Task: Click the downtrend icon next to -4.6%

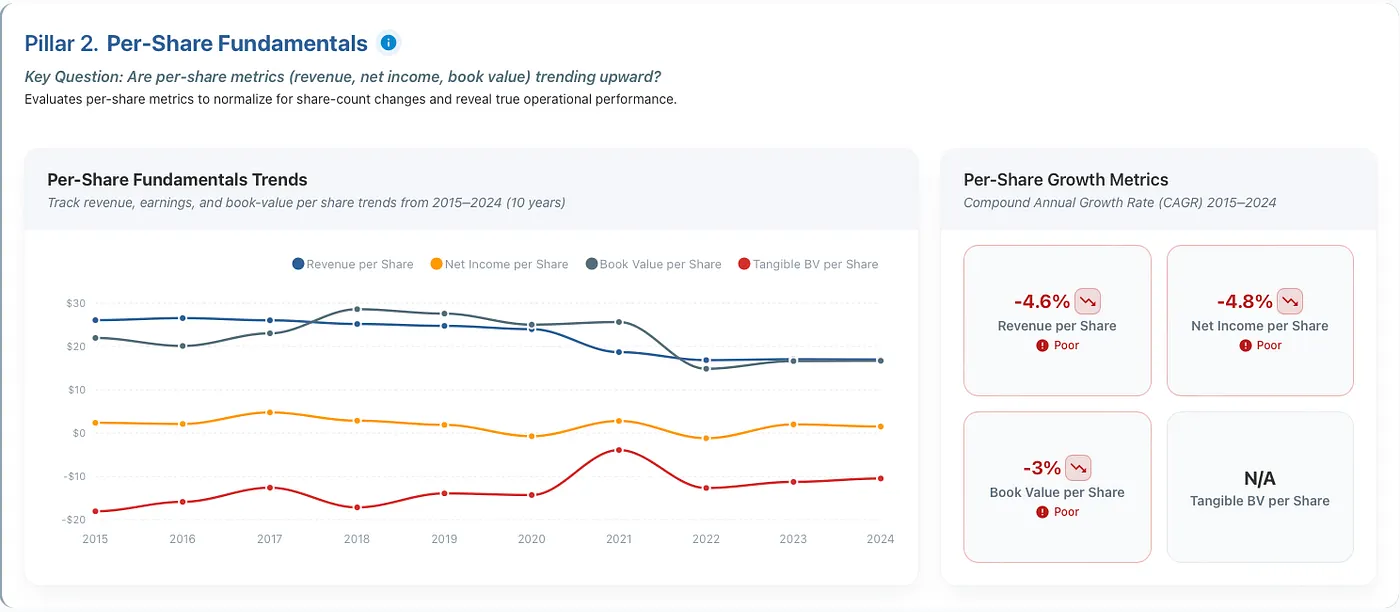Action: coord(1087,300)
